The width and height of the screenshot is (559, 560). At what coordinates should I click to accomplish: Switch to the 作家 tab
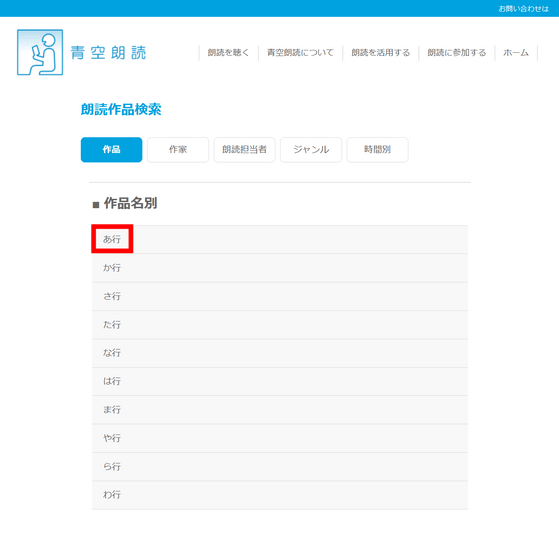[178, 150]
